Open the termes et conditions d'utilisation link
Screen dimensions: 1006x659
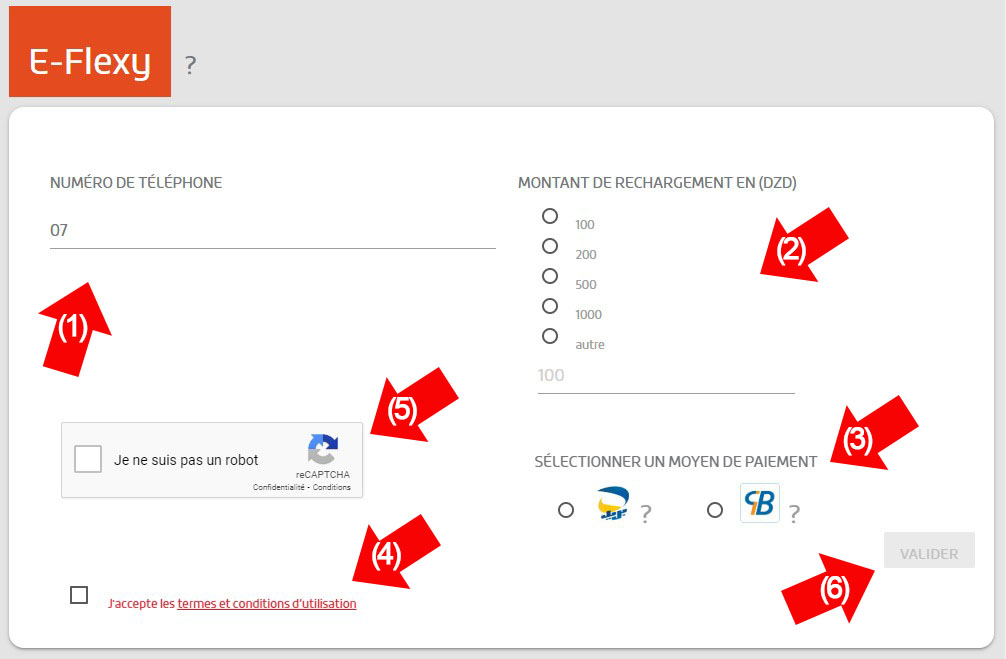pos(266,603)
